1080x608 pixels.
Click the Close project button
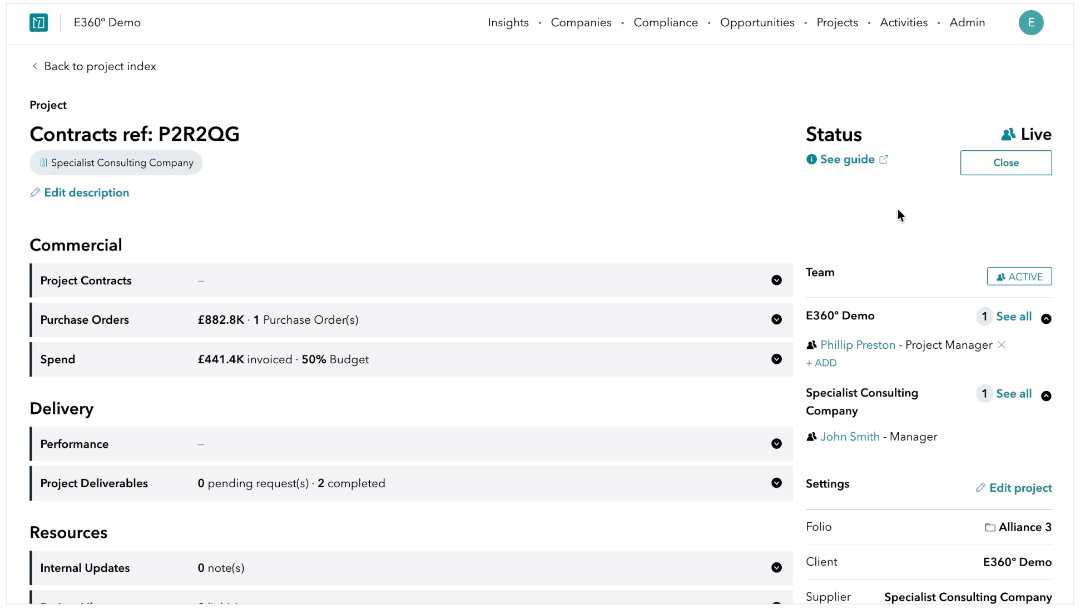click(x=1006, y=163)
